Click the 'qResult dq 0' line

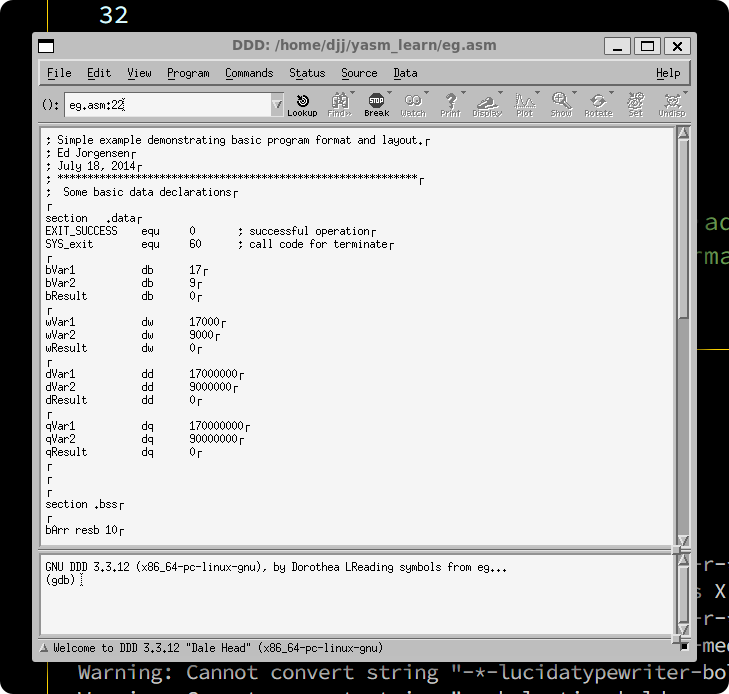click(124, 452)
